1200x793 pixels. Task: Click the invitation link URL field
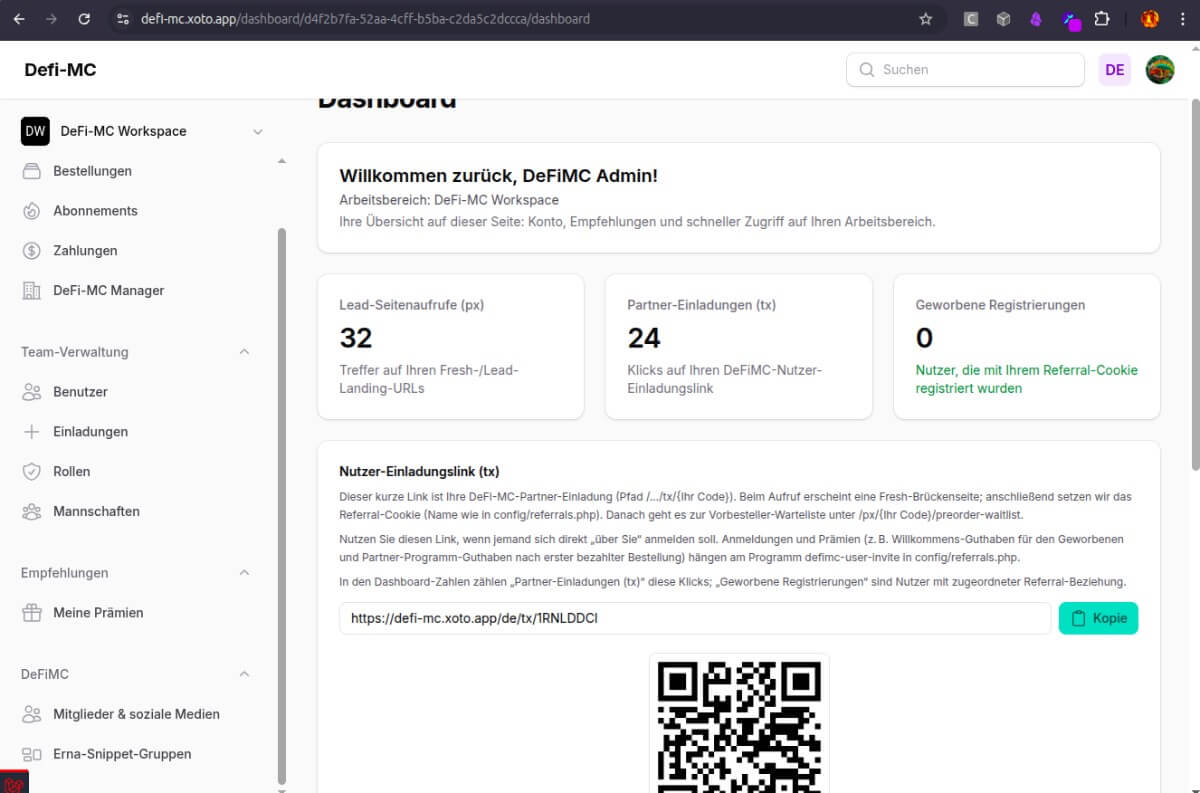[694, 618]
